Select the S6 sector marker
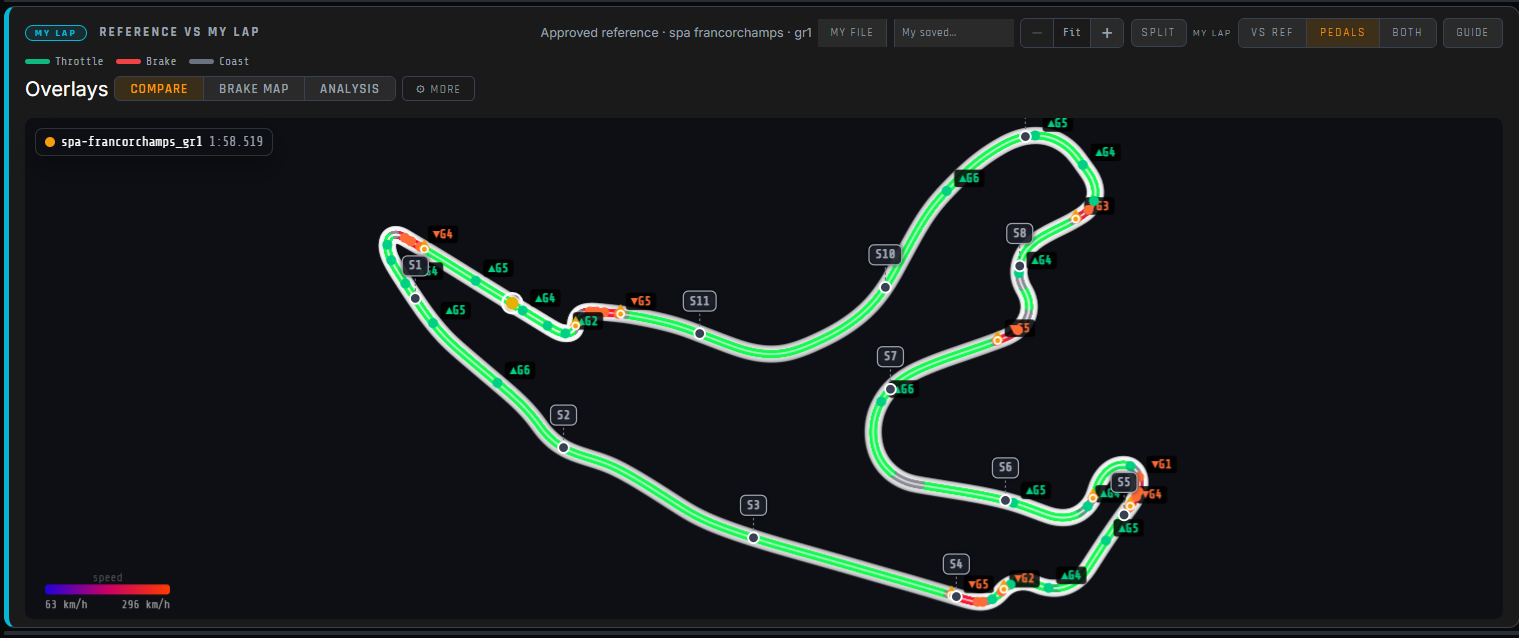Viewport: 1519px width, 638px height. [1005, 467]
